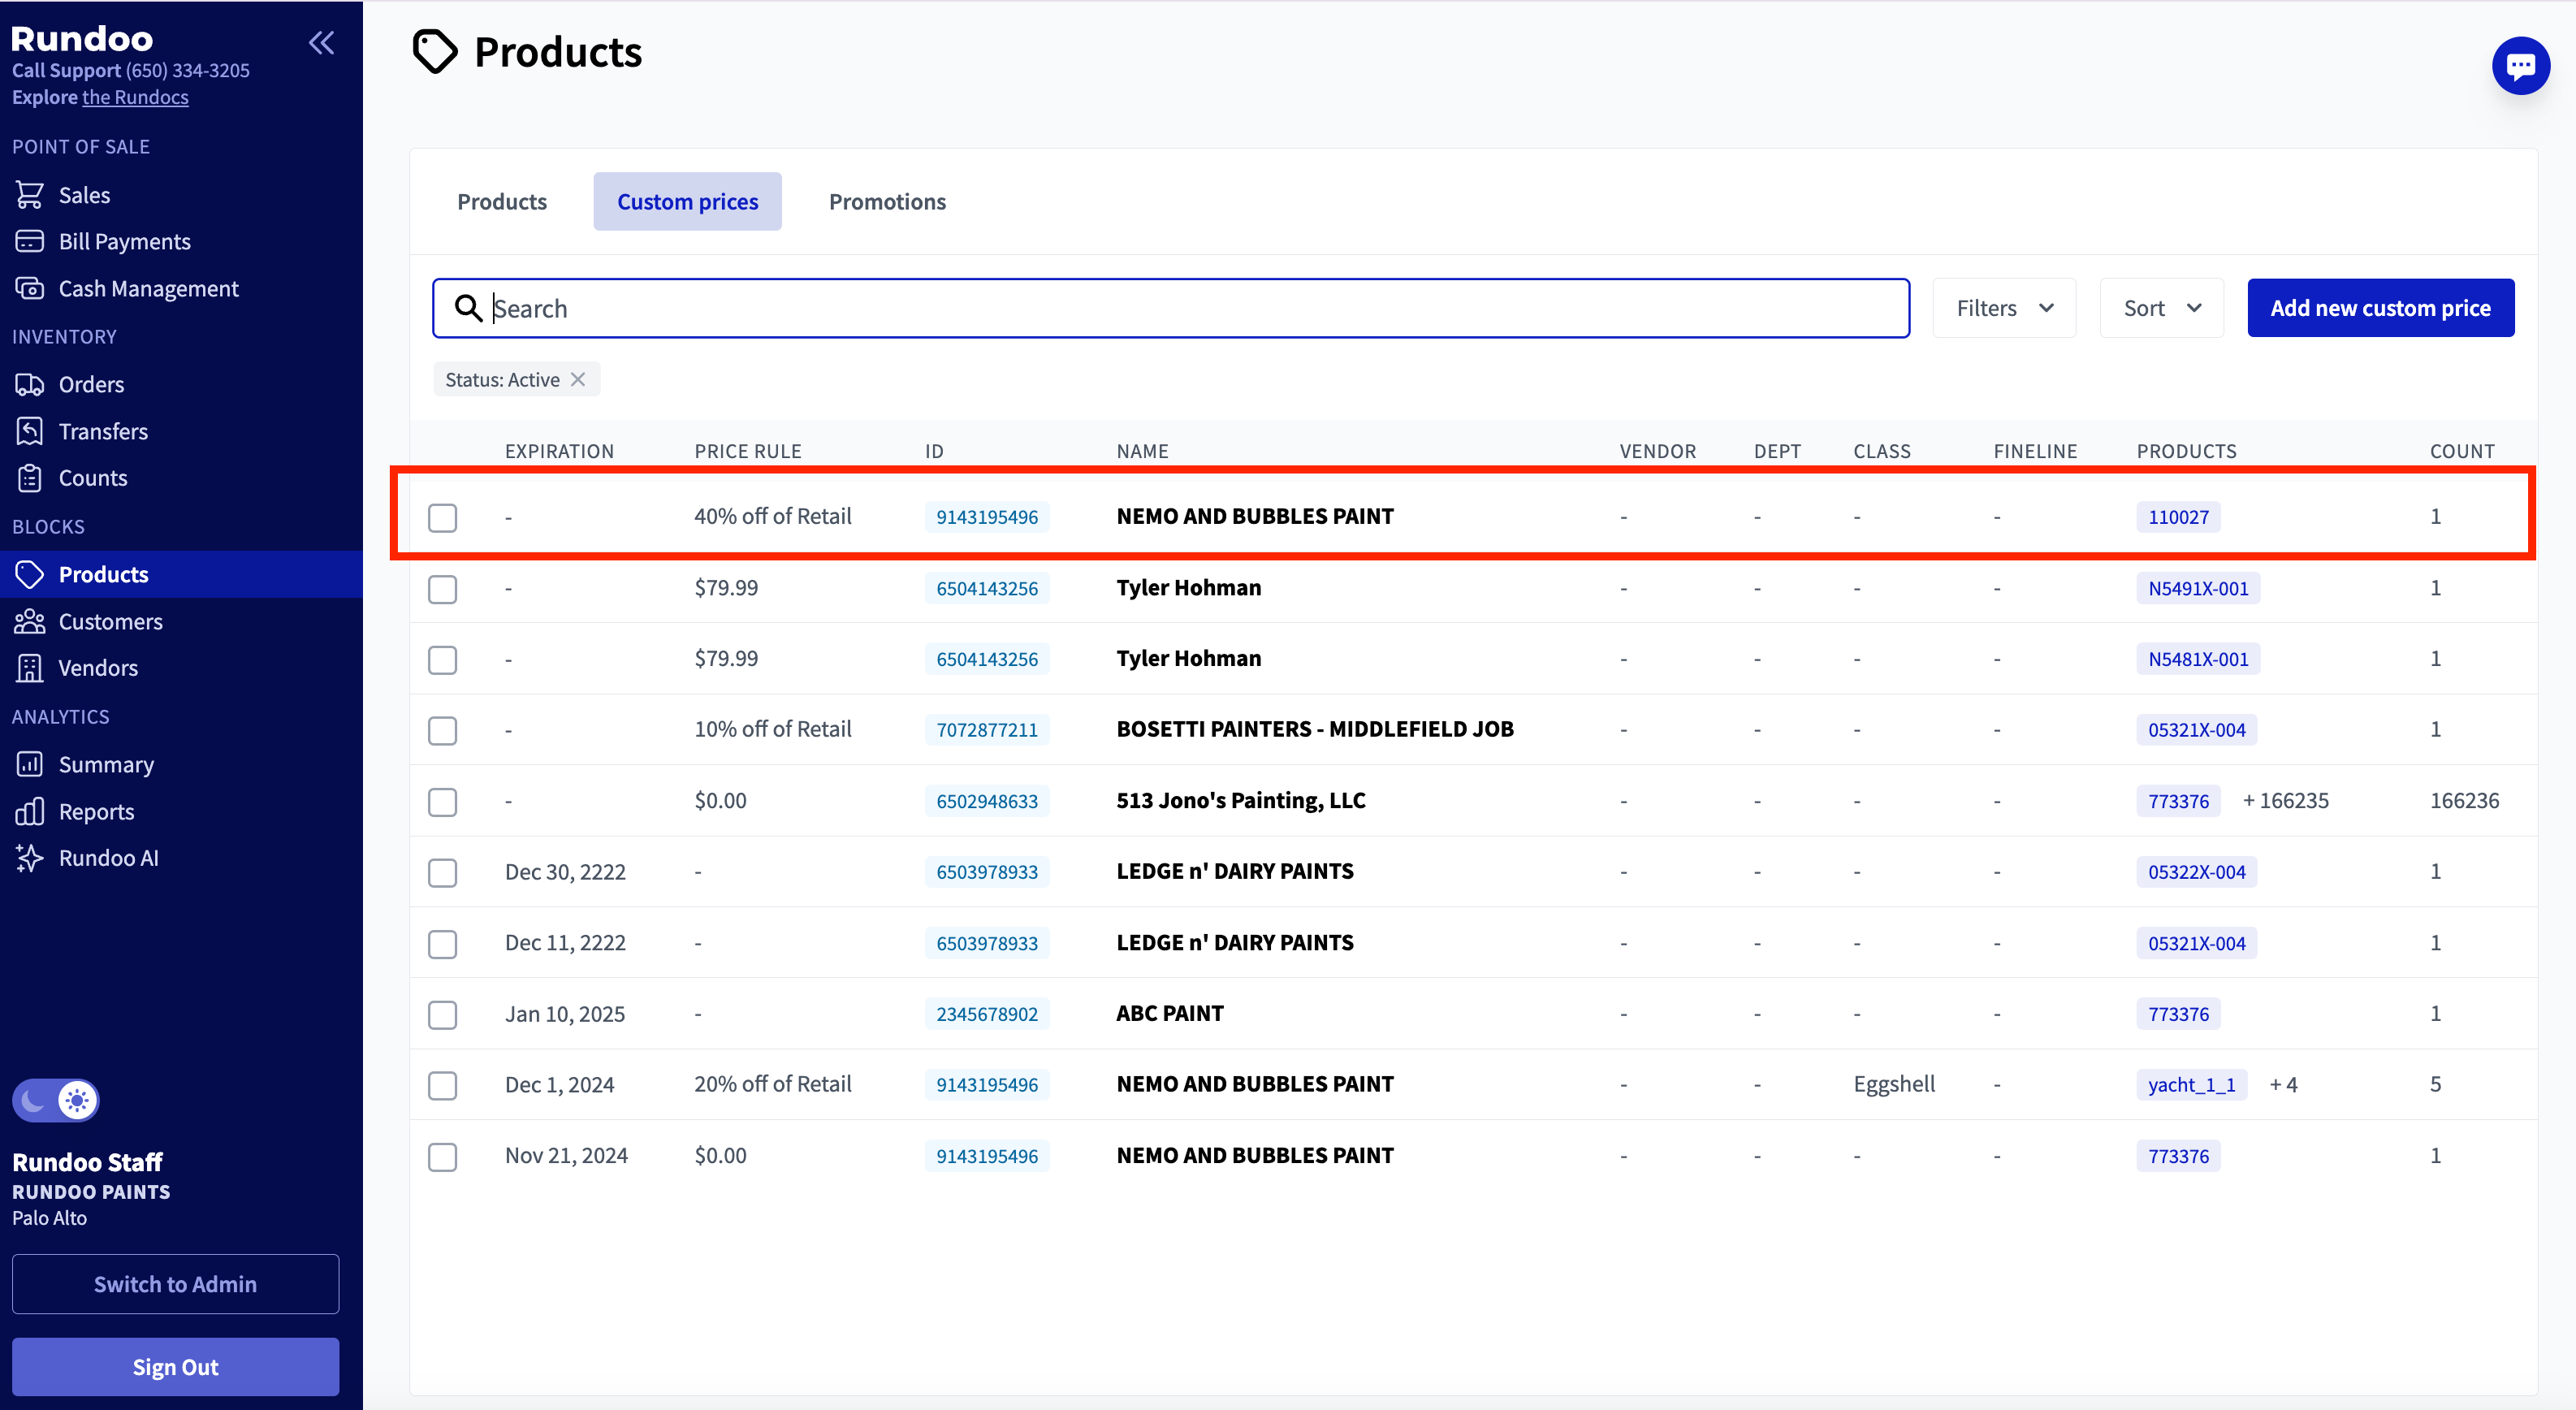Go to Cash Management section
The image size is (2576, 1410).
pyautogui.click(x=148, y=289)
